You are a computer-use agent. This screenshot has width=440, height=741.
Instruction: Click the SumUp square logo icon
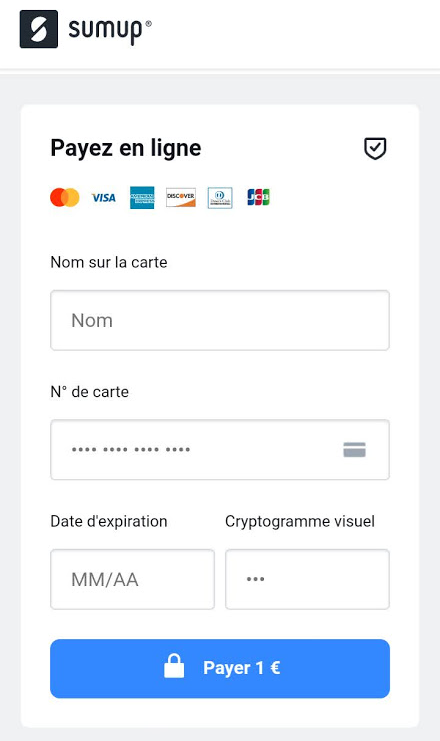(x=39, y=29)
